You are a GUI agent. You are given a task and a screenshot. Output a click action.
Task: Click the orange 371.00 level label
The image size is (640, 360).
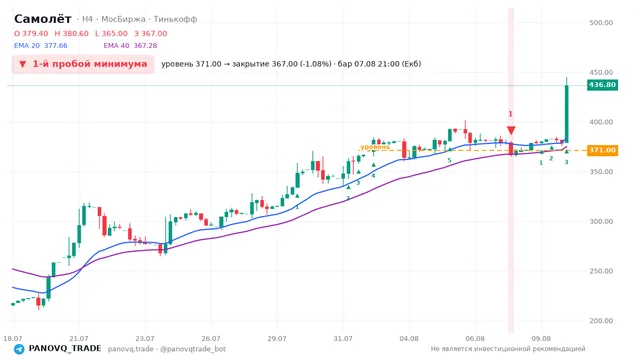coord(602,150)
